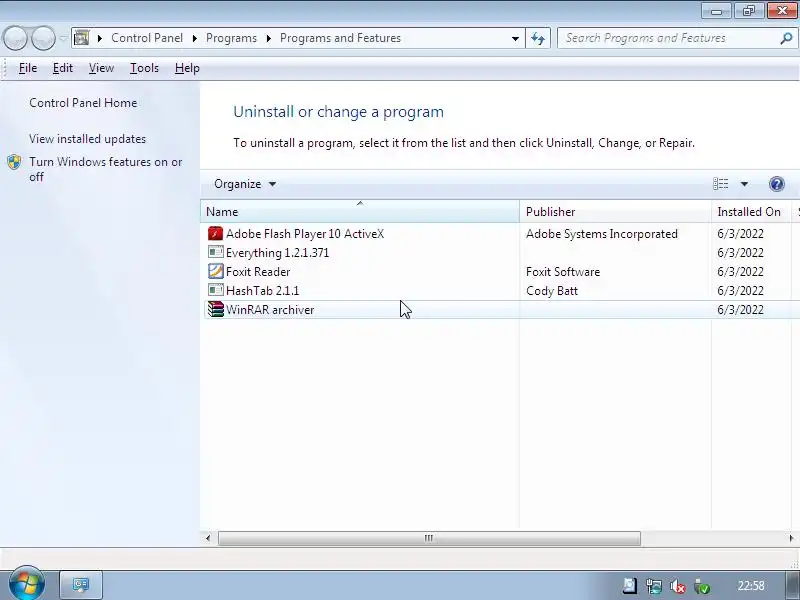Click the Adobe Flash Player red icon
The image size is (800, 600).
tap(215, 234)
